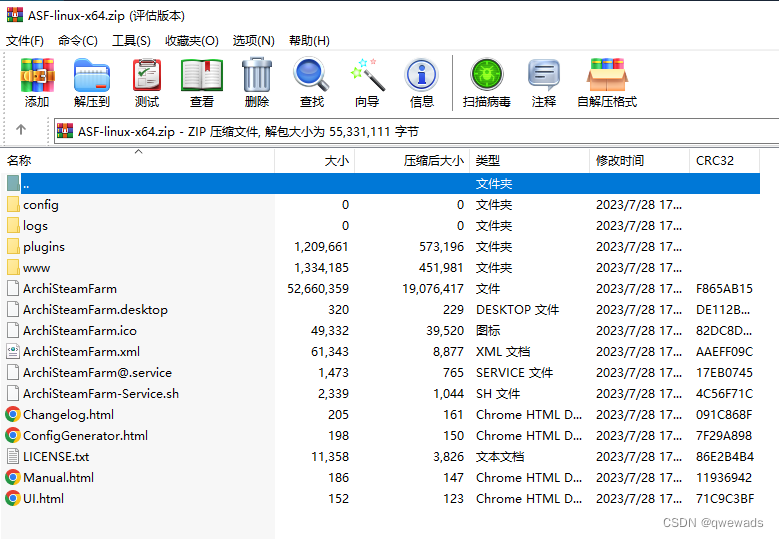Click the Manual.html Chrome icon
Screen dimensions: 779x539
click(13, 477)
